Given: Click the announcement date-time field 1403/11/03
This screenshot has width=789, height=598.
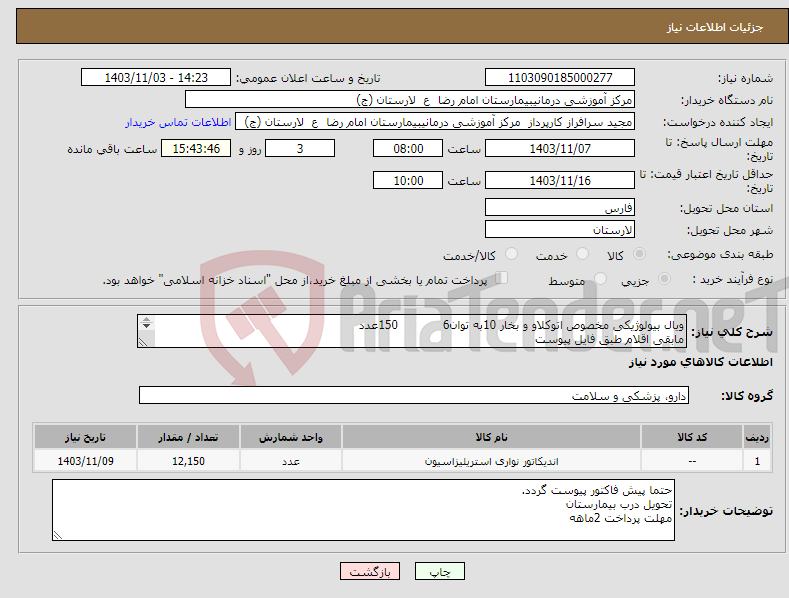Looking at the screenshot, I should [x=156, y=78].
